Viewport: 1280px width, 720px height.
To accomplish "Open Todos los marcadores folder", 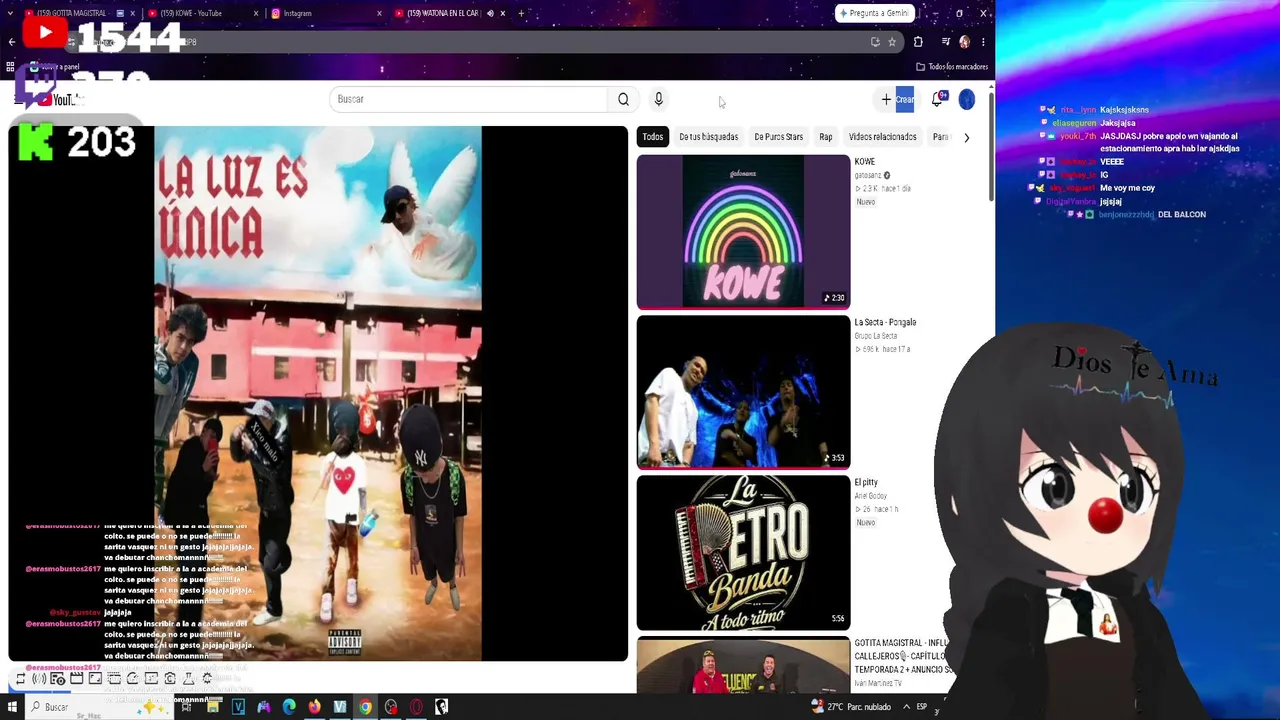I will [951, 67].
